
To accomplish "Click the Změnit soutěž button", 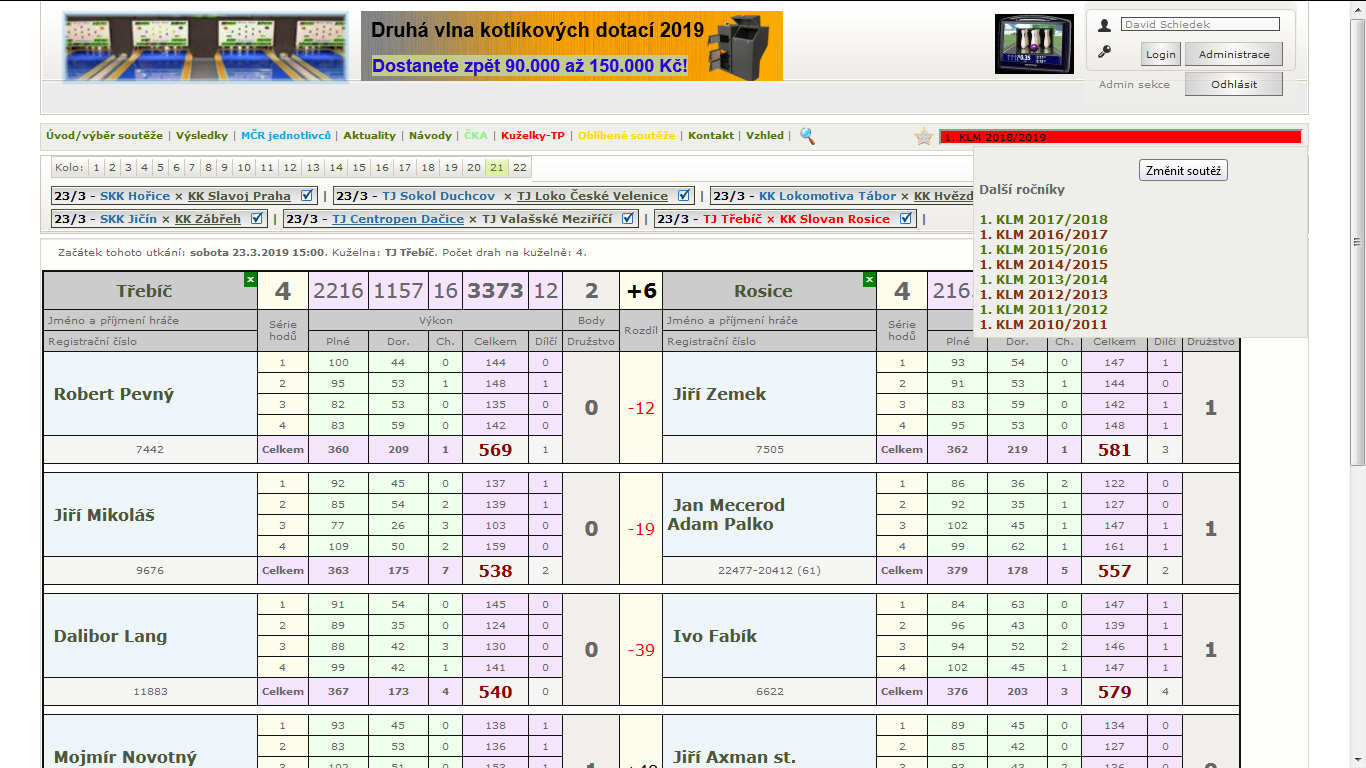I will point(1184,171).
